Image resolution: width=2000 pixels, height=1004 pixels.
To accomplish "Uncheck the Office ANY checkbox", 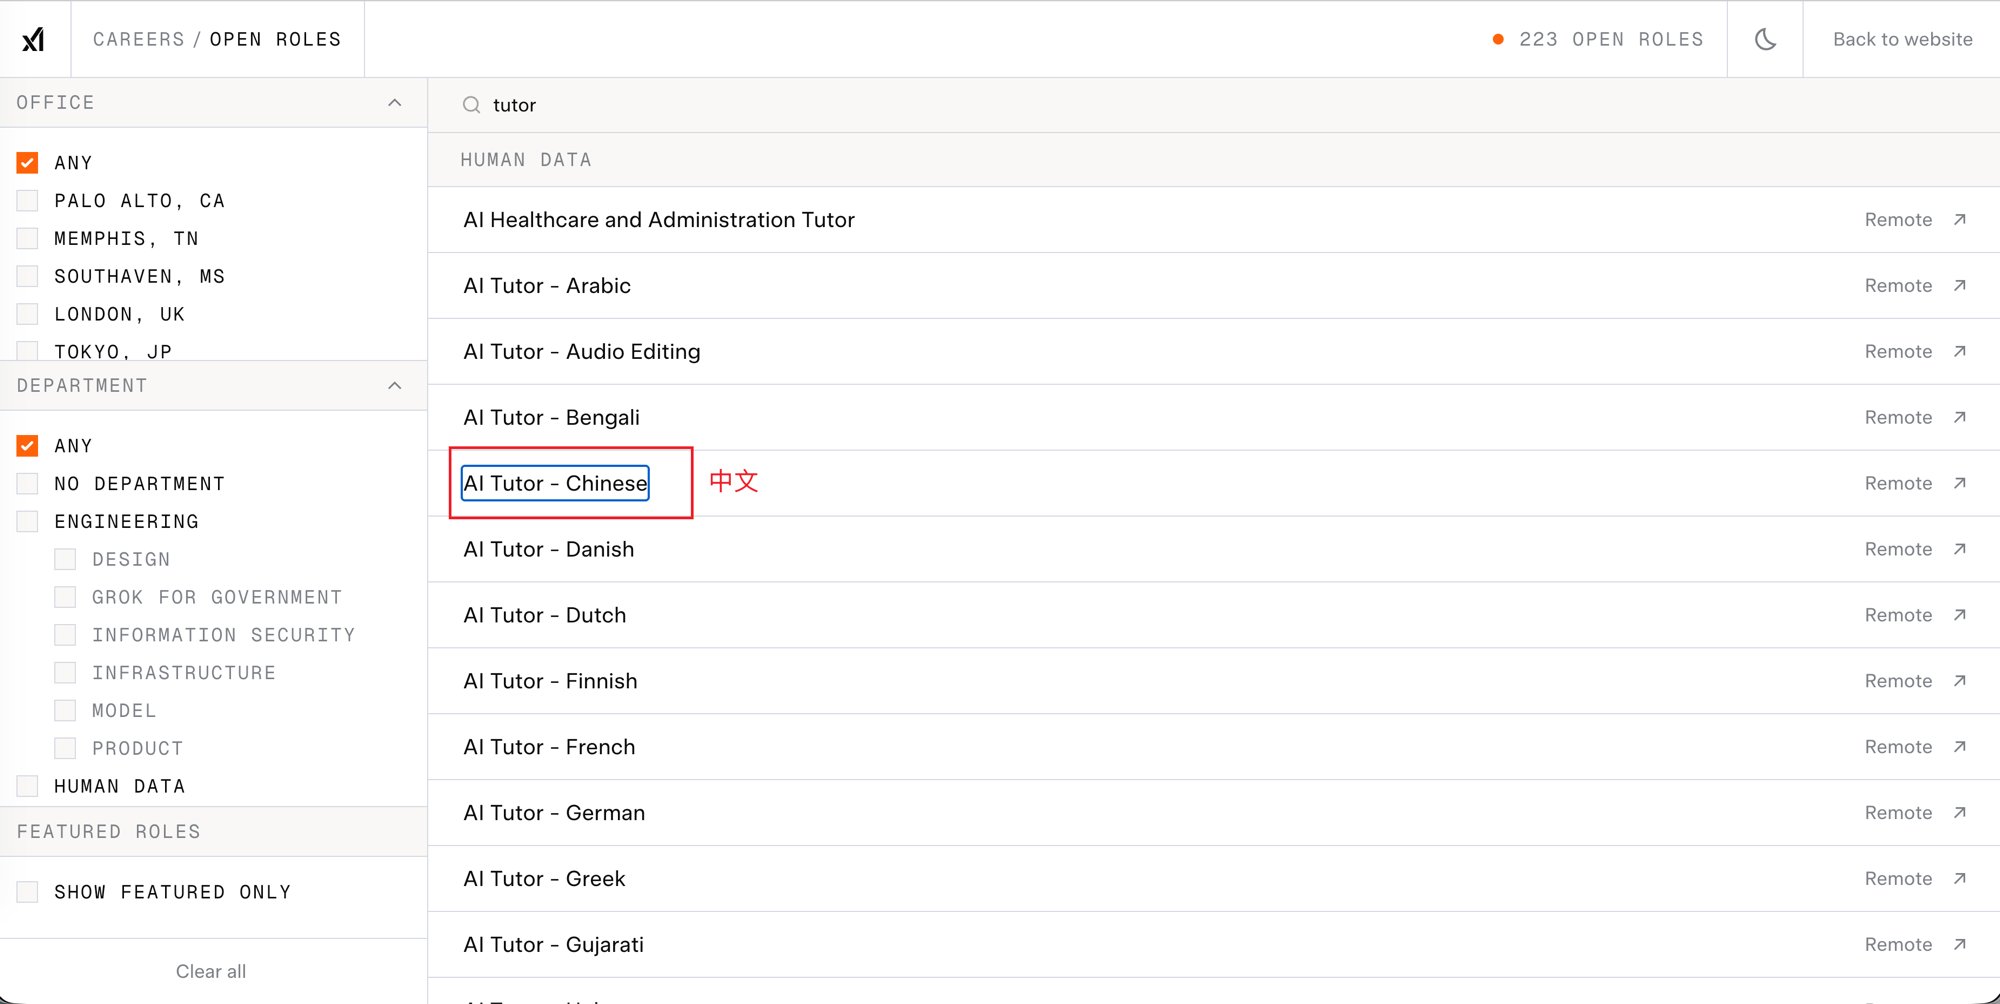I will click(28, 162).
